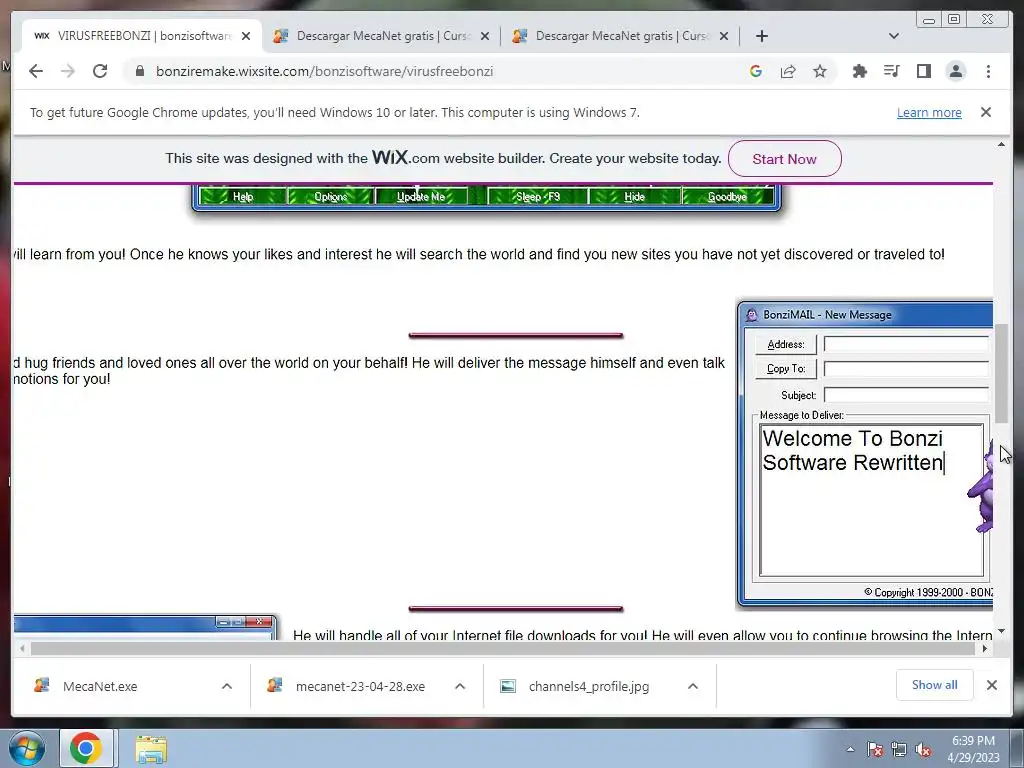Expand options for channels4_profile.jpg download
This screenshot has height=768, width=1024.
[x=693, y=686]
